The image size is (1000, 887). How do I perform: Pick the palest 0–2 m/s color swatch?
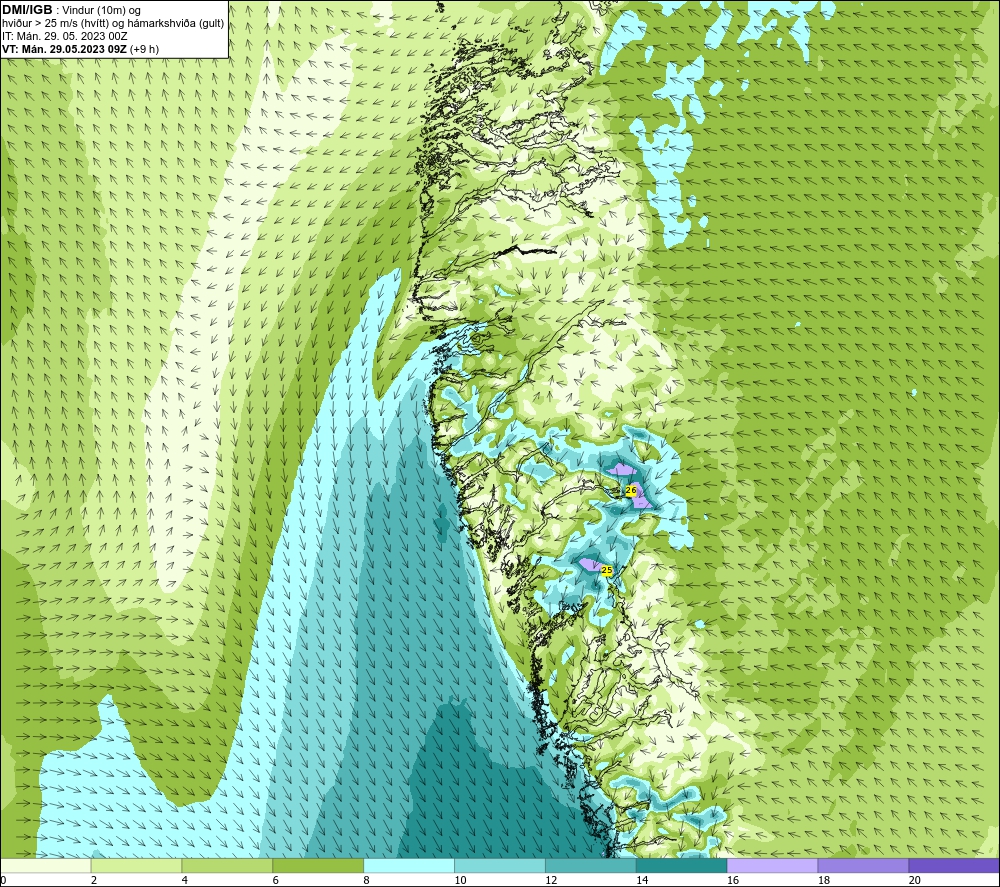click(x=45, y=865)
